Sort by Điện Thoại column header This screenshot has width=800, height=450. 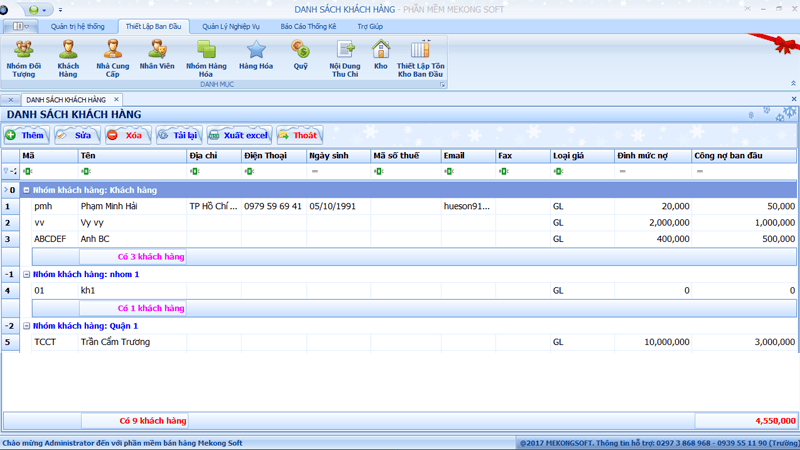(273, 156)
